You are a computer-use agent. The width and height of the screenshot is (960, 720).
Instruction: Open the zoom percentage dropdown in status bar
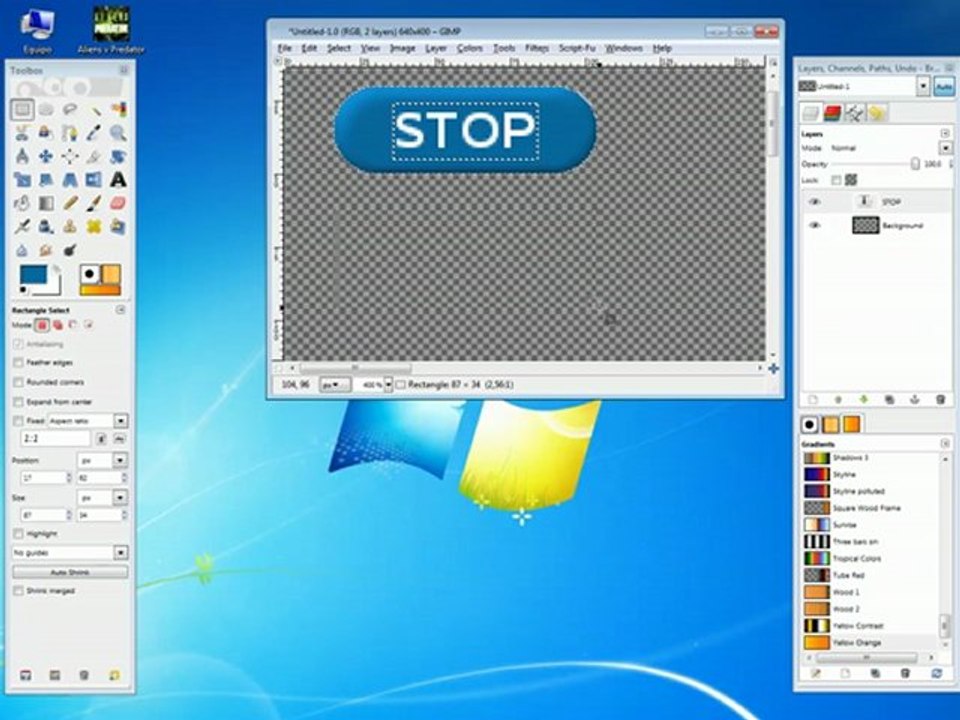click(388, 384)
